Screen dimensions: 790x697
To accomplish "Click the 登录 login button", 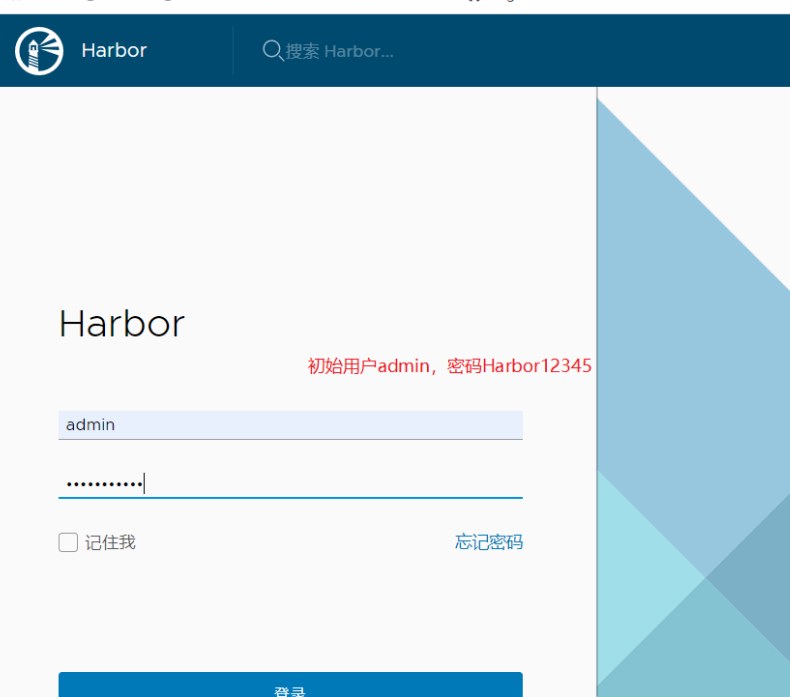I will (290, 685).
